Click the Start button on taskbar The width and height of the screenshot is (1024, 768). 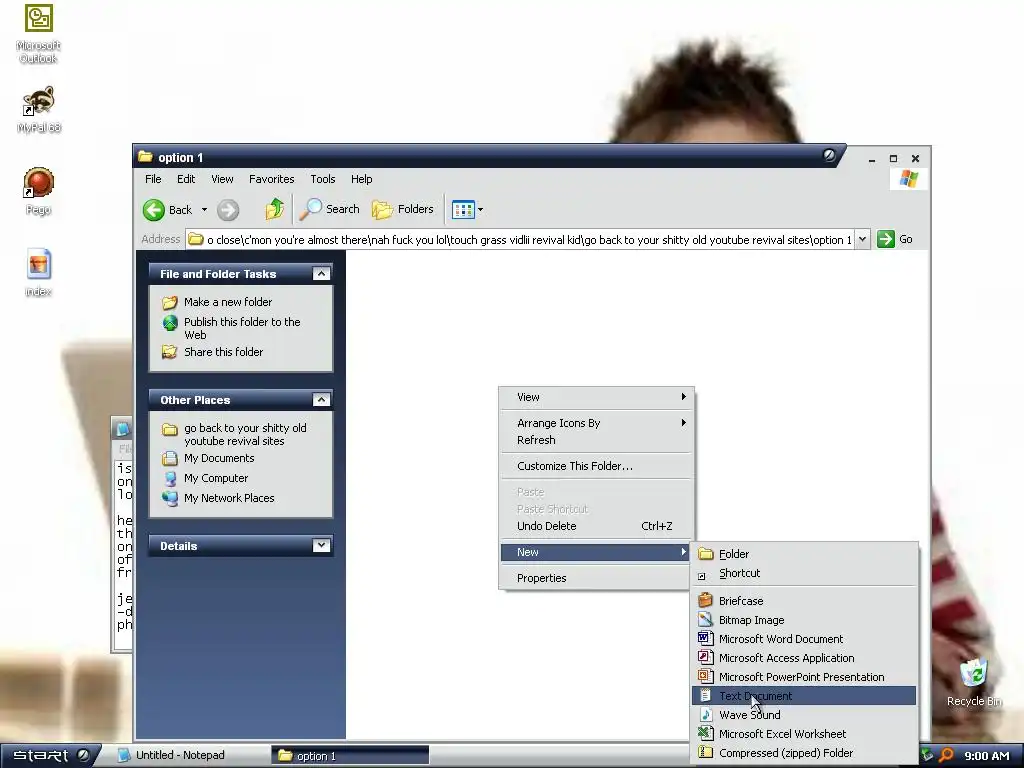click(49, 755)
